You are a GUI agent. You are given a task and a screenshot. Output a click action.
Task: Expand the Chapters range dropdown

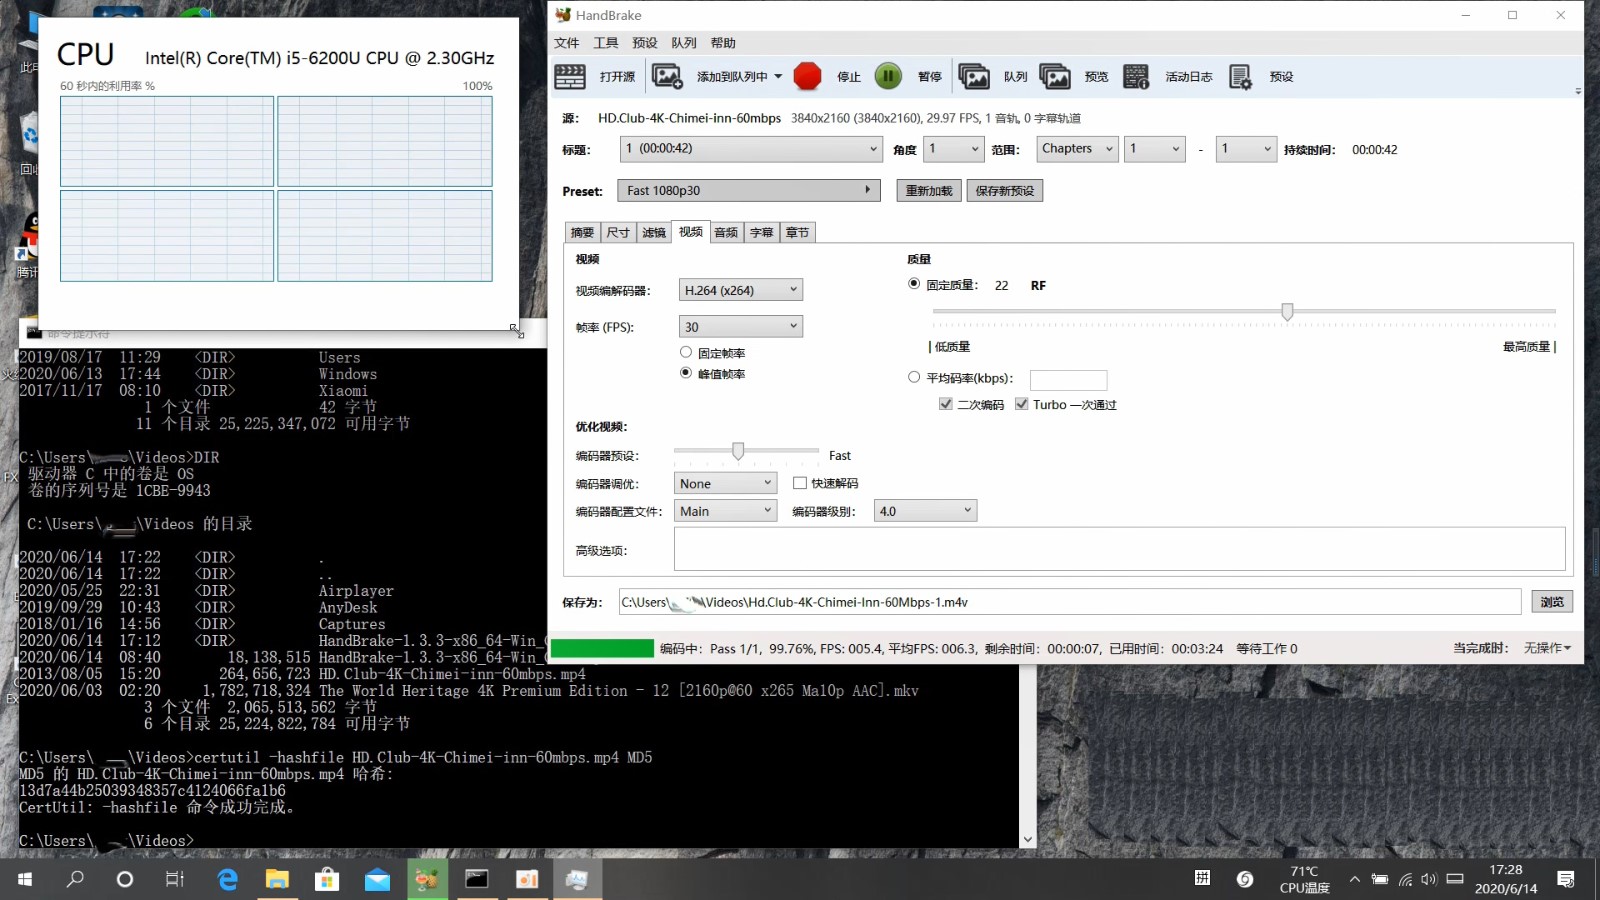pyautogui.click(x=1077, y=149)
